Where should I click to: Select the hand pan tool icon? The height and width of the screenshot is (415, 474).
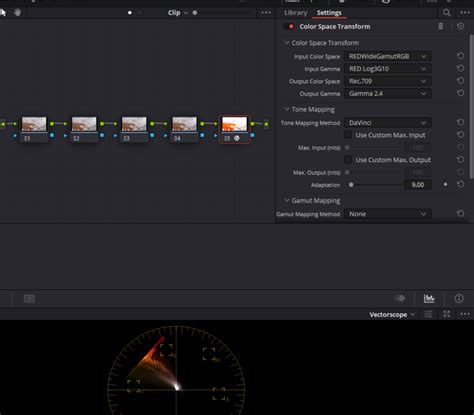(x=17, y=13)
